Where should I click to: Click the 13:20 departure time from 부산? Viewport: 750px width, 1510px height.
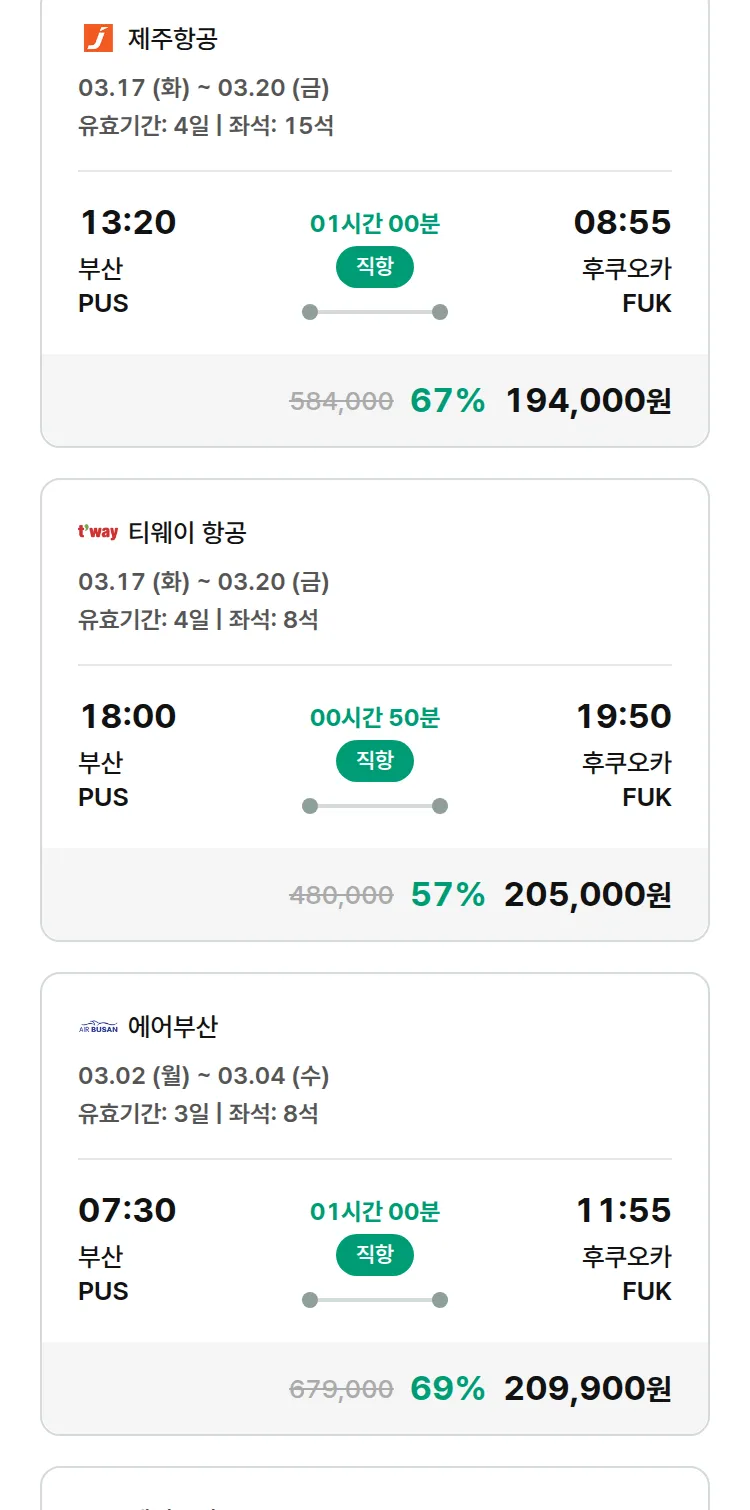coord(127,222)
